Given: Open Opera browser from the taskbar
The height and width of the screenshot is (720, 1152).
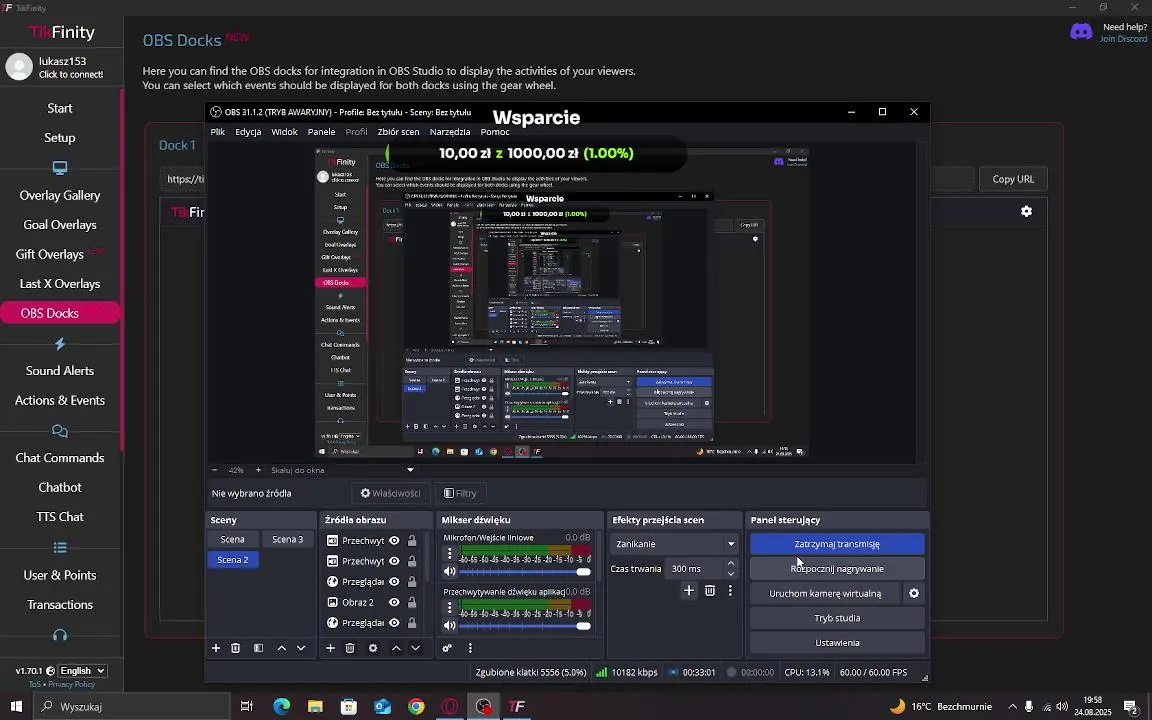Looking at the screenshot, I should click(x=450, y=706).
